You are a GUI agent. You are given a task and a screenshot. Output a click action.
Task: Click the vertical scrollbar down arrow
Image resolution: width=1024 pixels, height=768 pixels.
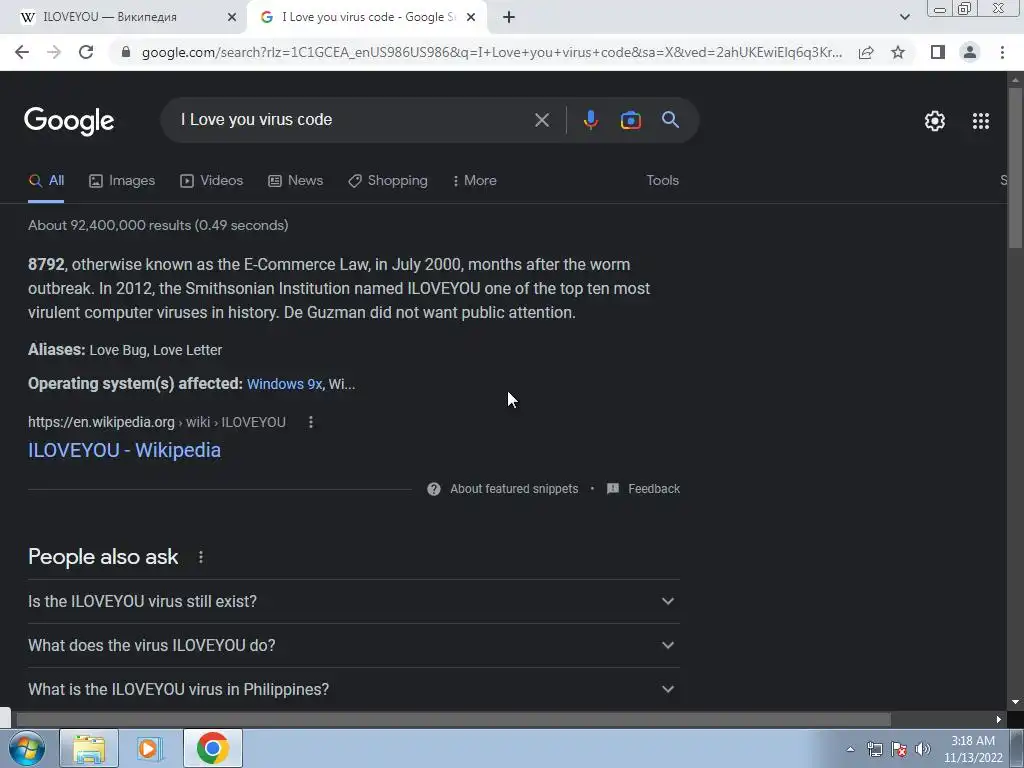coord(1015,703)
